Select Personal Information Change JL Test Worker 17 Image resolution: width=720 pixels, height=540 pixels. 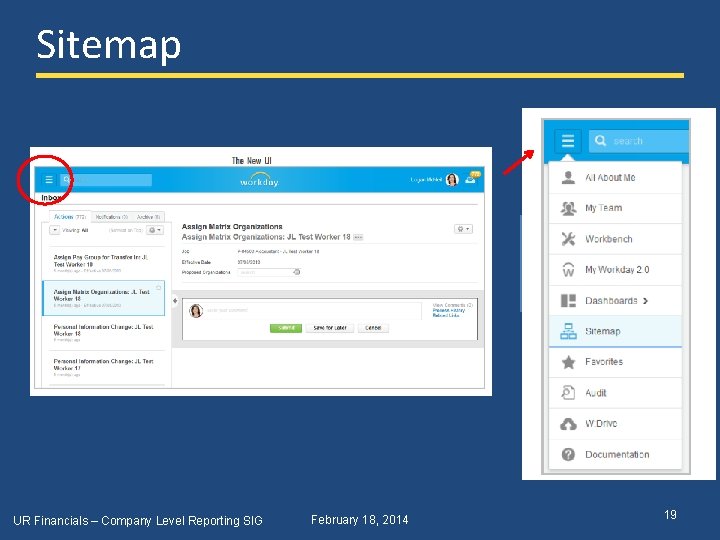coord(103,368)
